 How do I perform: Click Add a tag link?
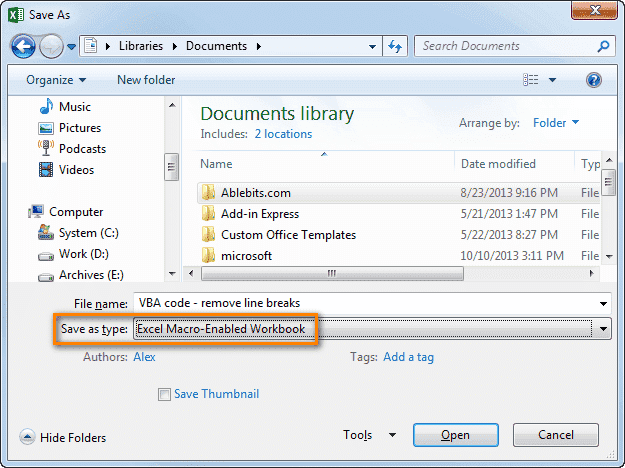coord(409,357)
